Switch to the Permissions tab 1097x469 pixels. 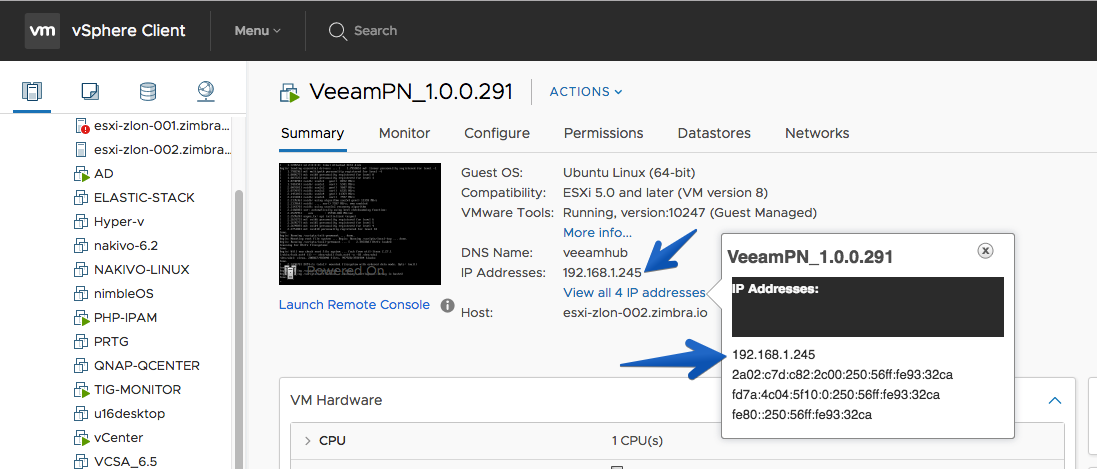click(x=604, y=133)
